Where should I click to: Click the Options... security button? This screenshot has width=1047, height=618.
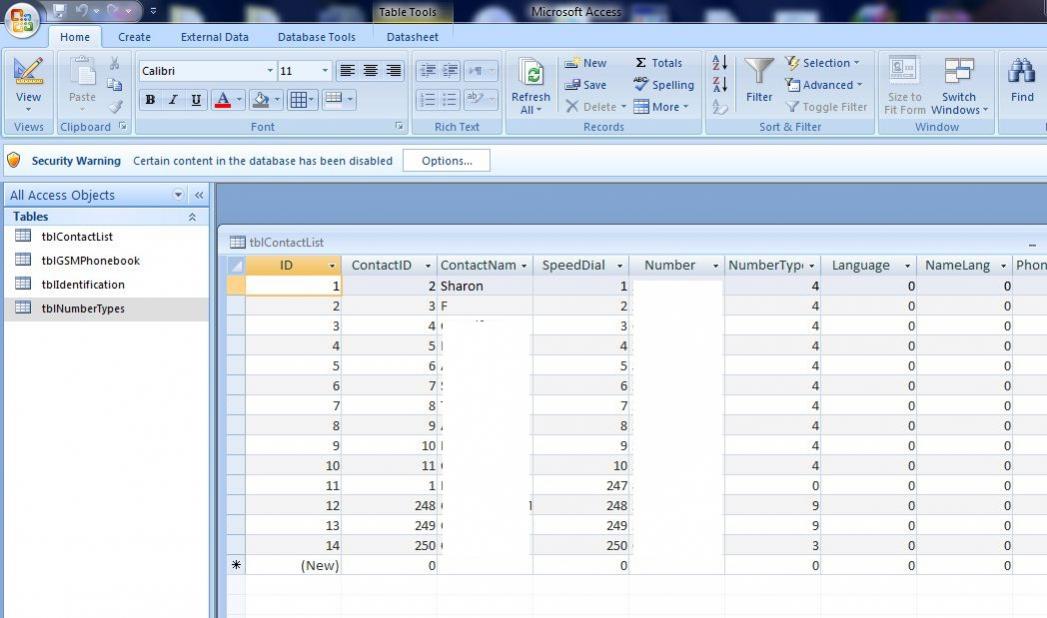(x=447, y=161)
